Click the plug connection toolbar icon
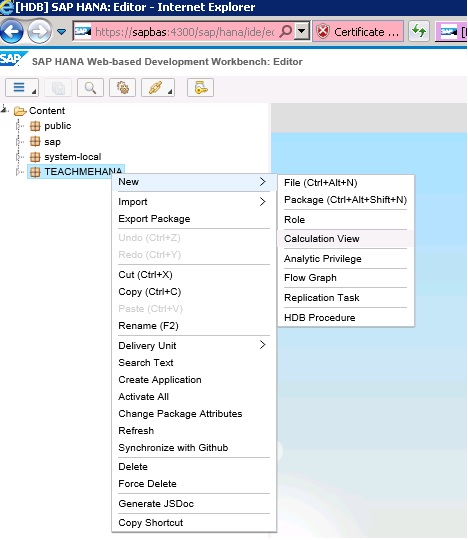Image resolution: width=468 pixels, height=540 pixels. (158, 88)
